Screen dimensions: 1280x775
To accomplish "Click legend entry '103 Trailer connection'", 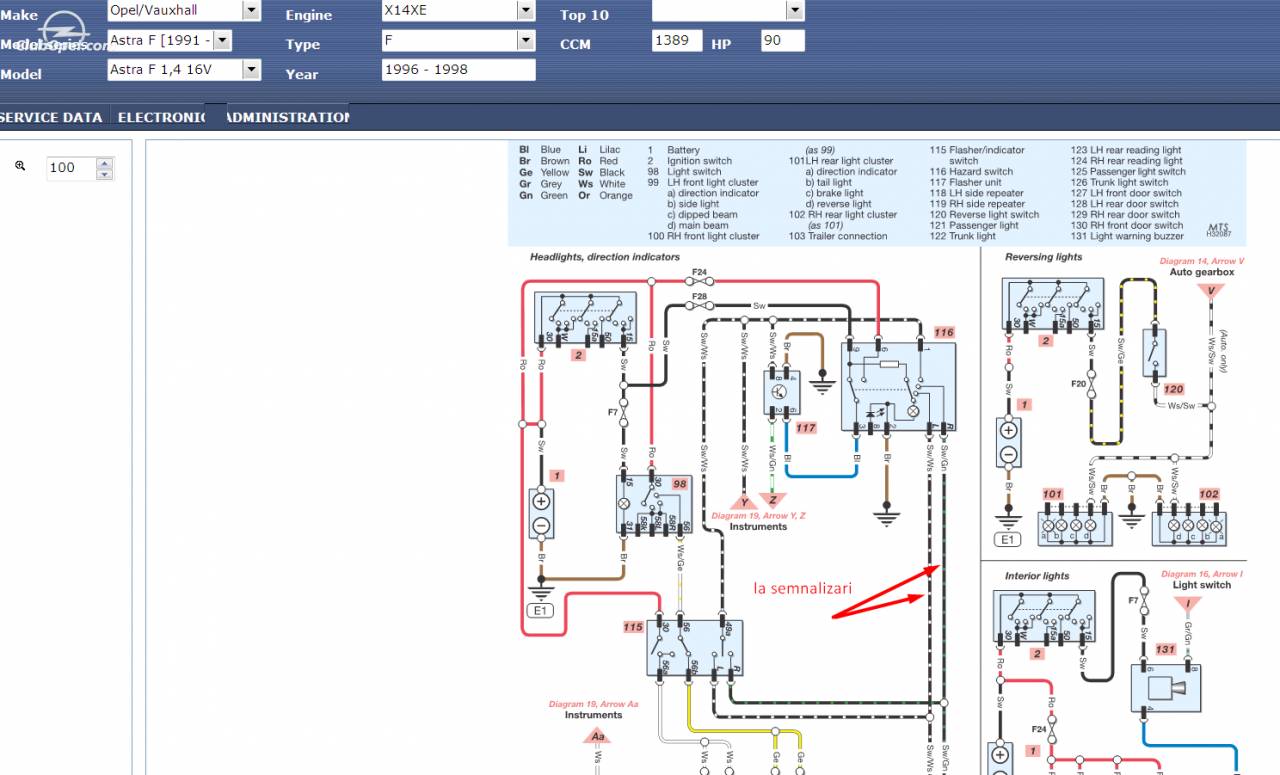I will coord(838,236).
